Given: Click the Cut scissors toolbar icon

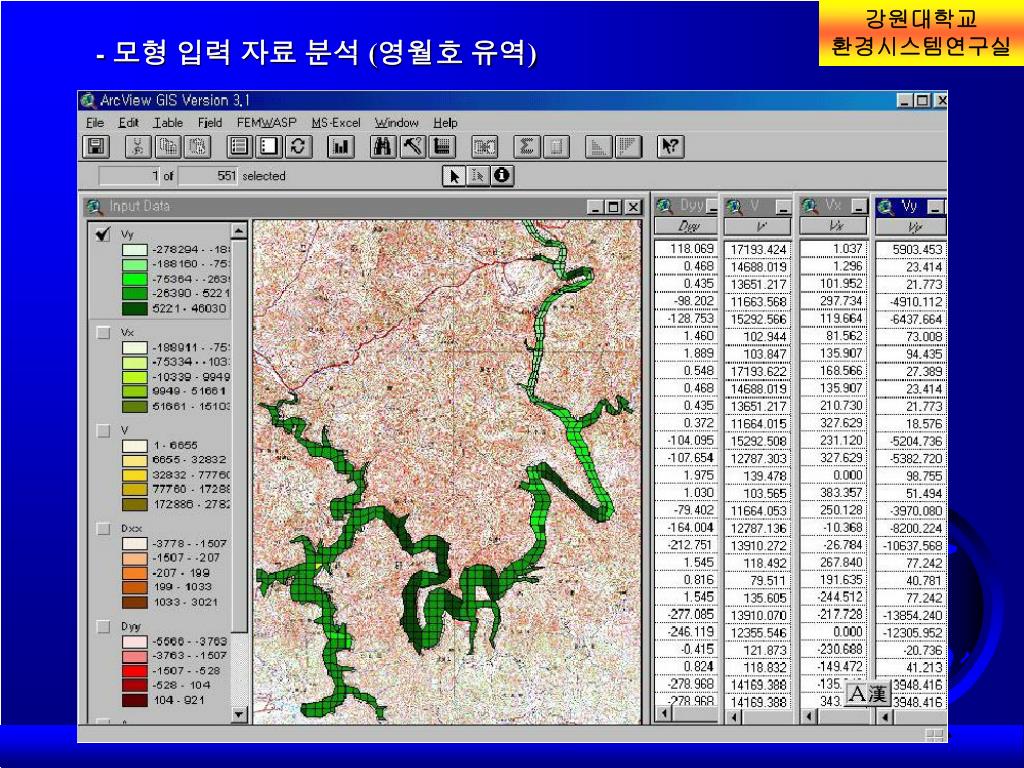Looking at the screenshot, I should [x=137, y=146].
